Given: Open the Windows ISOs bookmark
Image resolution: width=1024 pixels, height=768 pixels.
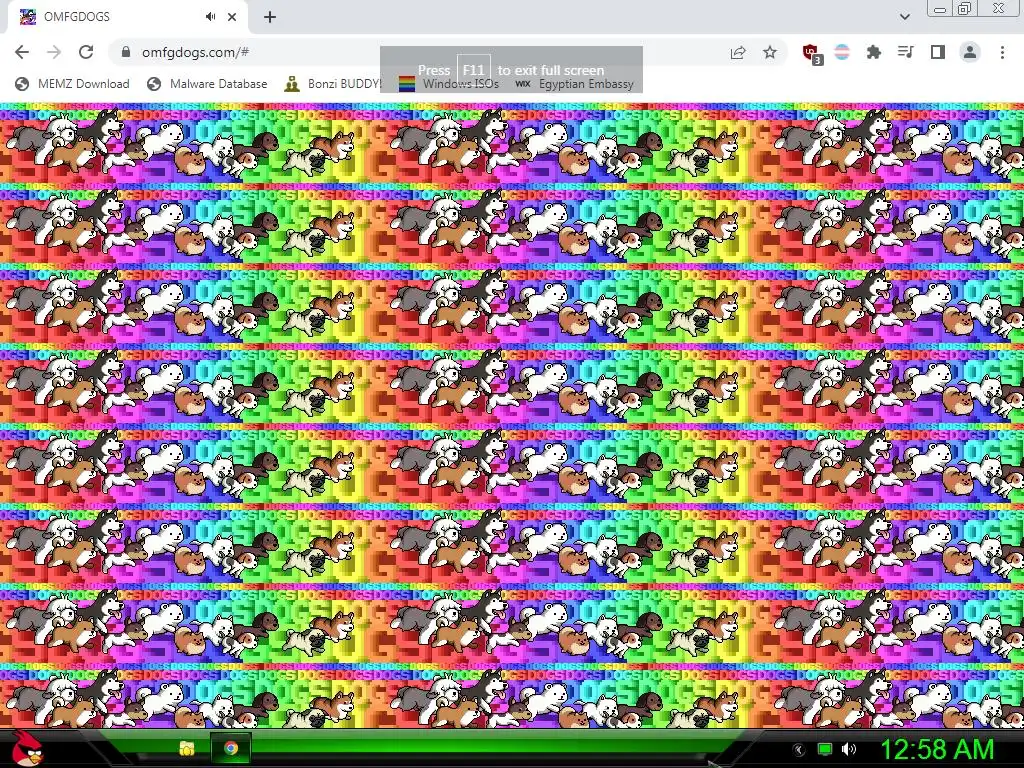Looking at the screenshot, I should [x=449, y=84].
